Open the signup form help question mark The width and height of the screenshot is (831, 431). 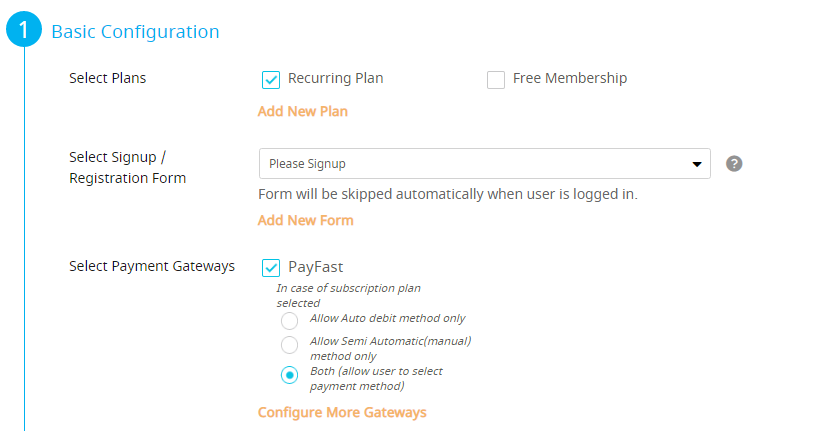[x=734, y=164]
